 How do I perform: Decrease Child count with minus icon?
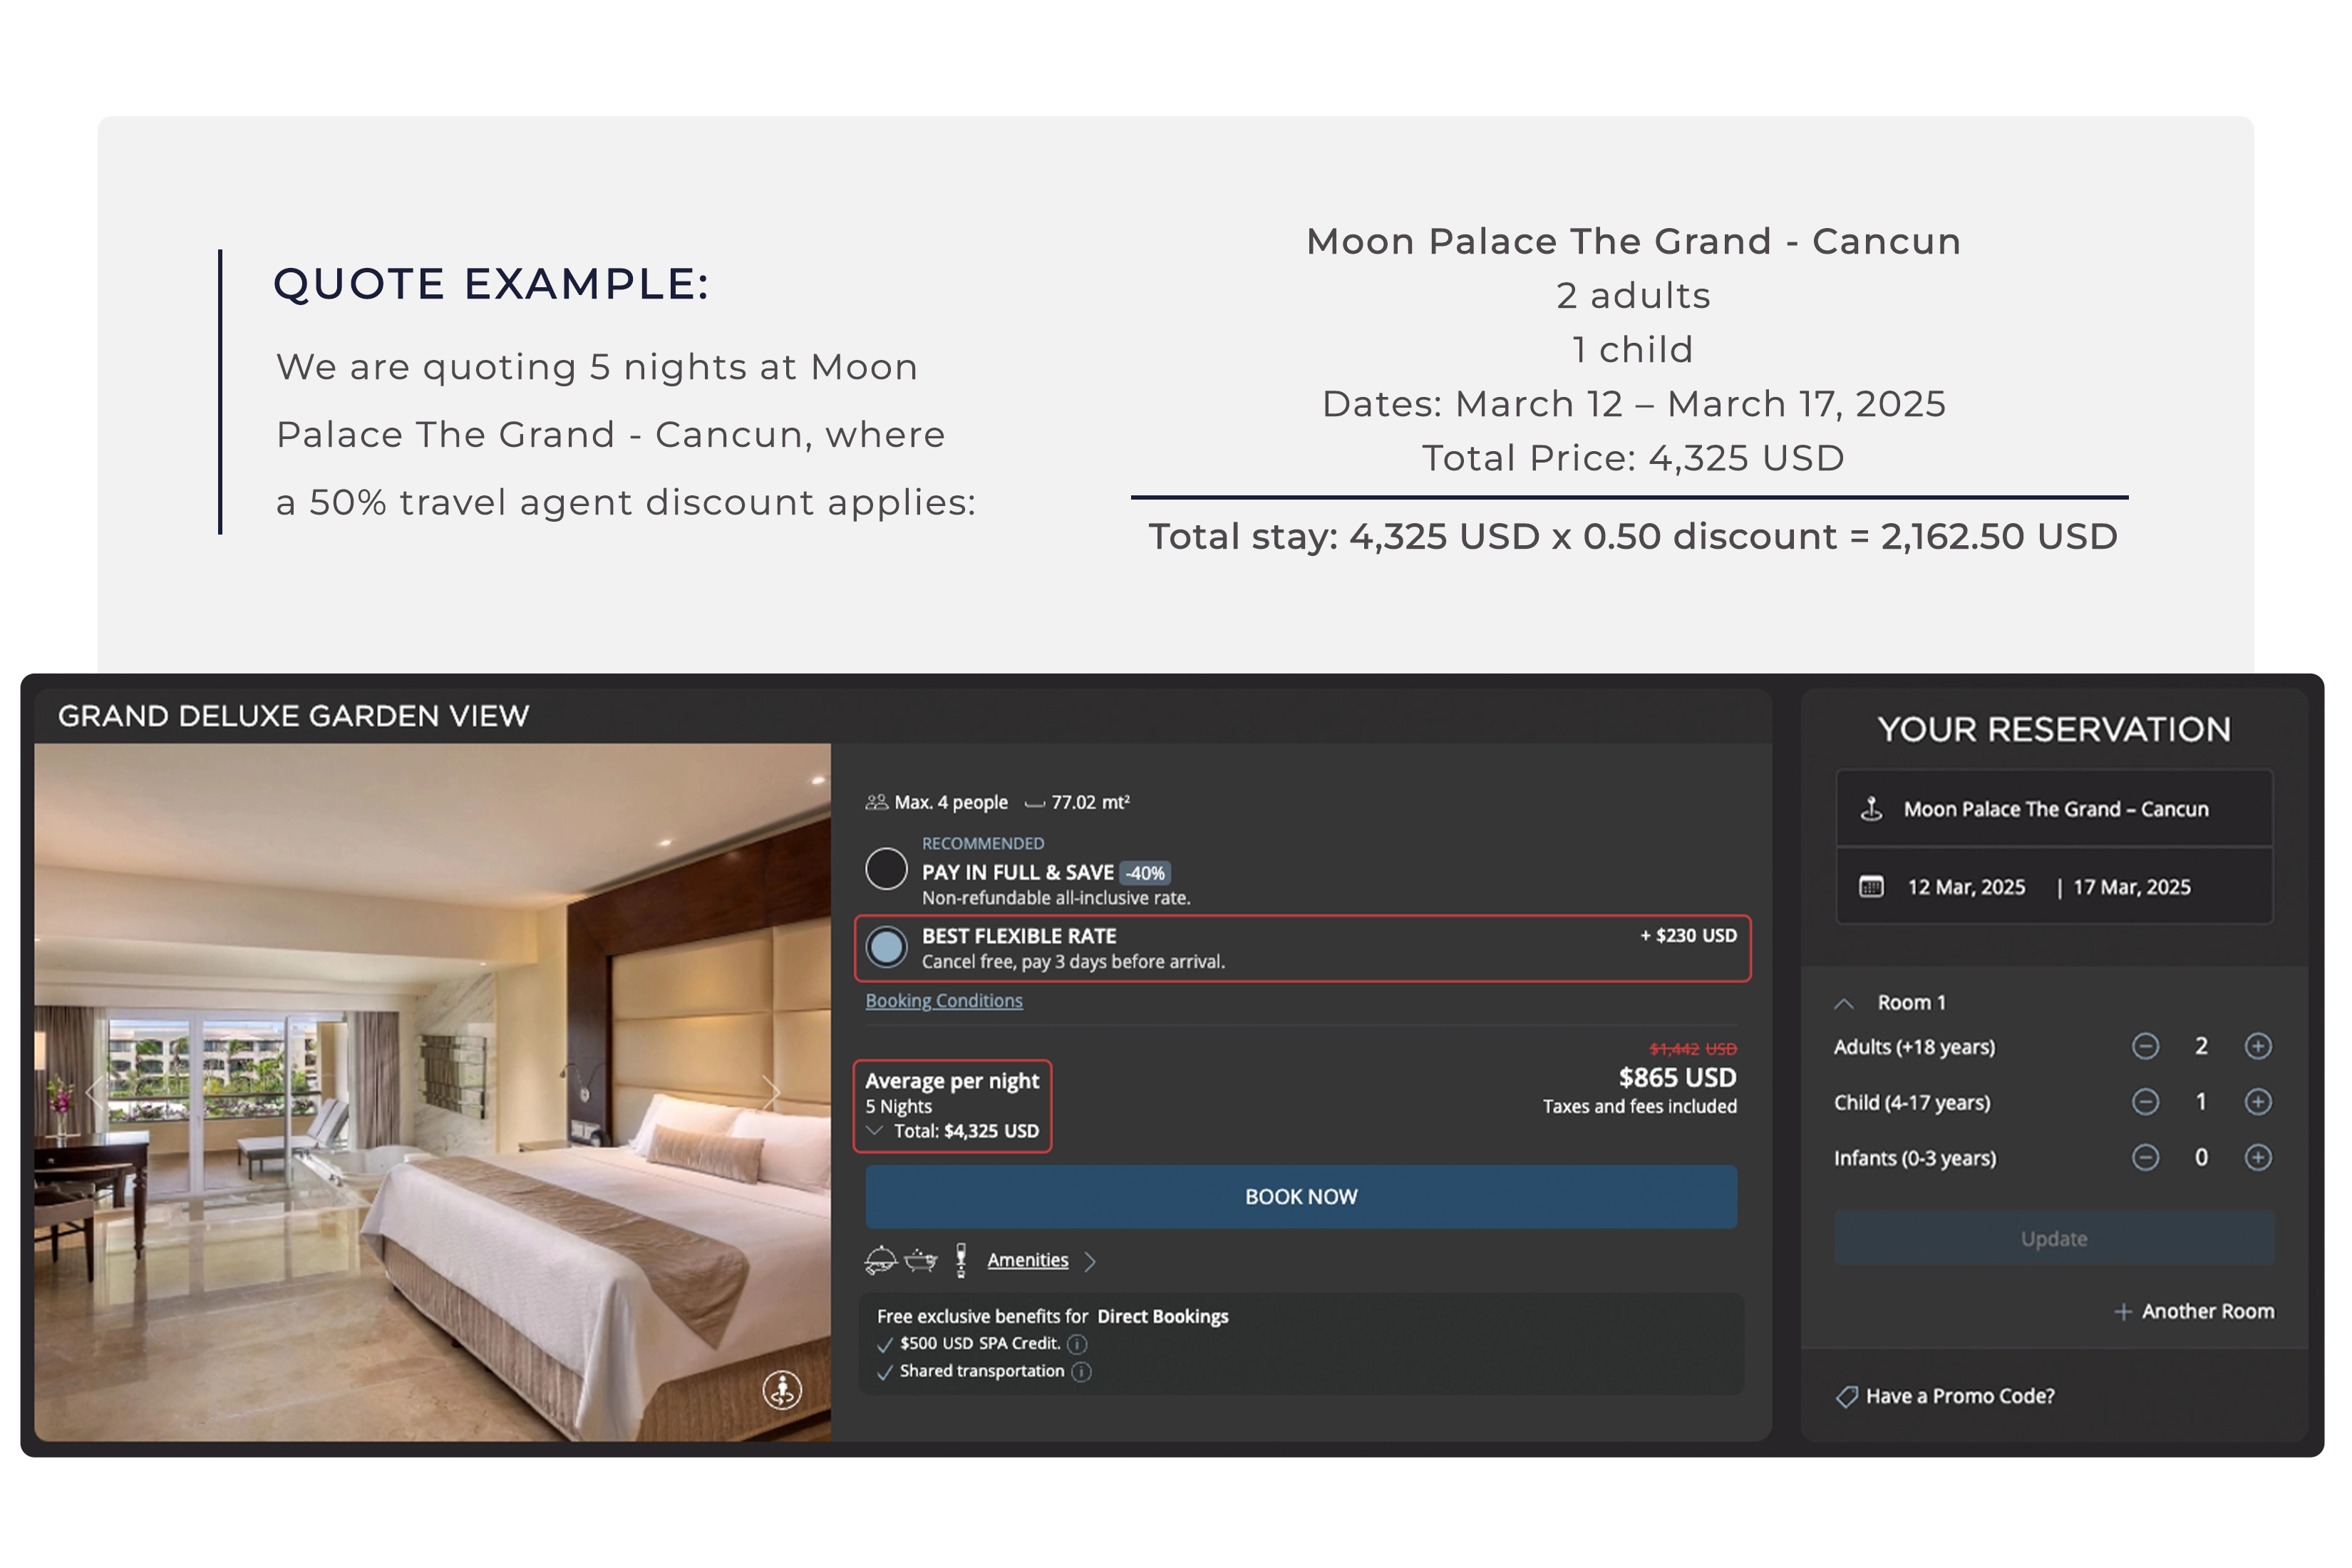coord(2145,1102)
